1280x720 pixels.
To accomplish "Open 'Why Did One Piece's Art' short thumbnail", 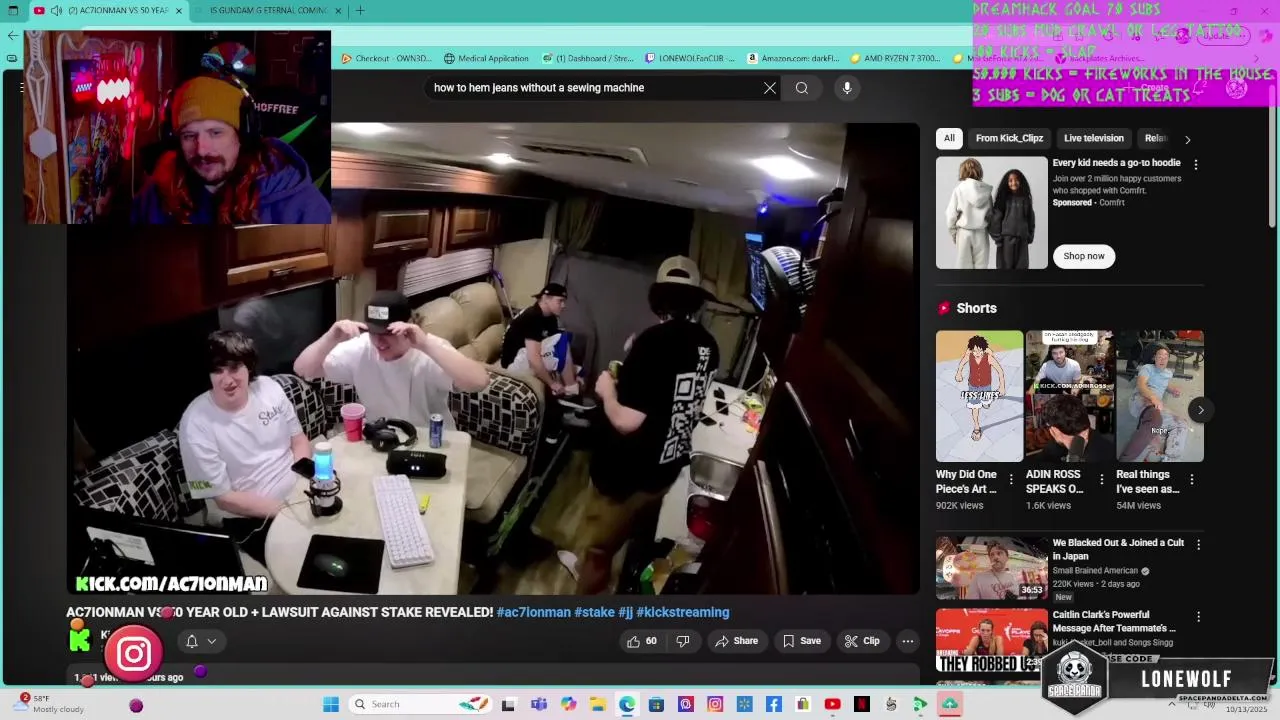I will click(x=979, y=396).
